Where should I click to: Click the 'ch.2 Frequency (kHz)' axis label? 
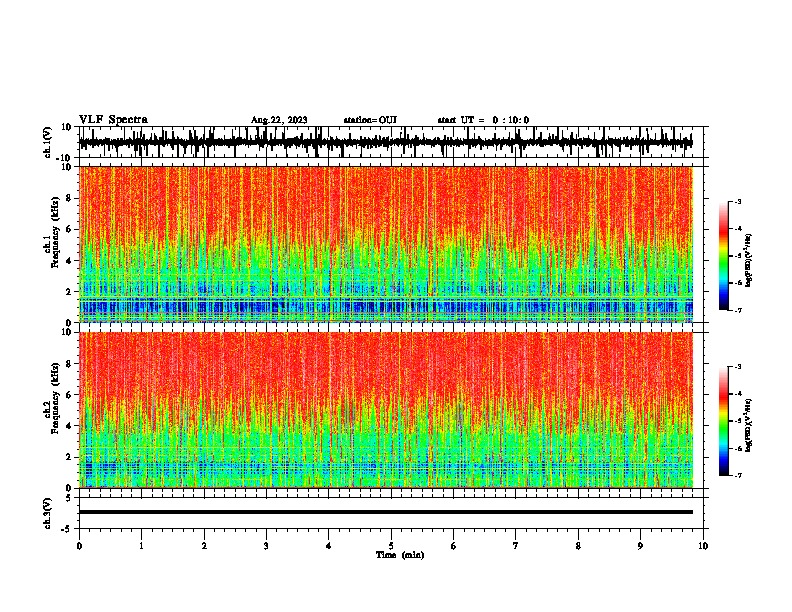coord(52,398)
